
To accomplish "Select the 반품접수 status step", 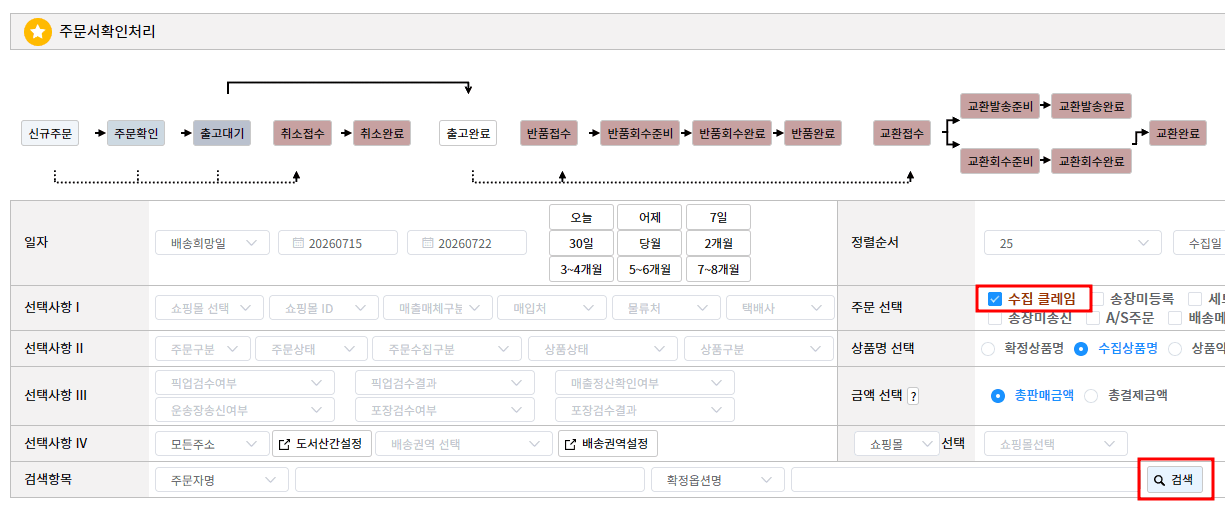I will coord(550,133).
